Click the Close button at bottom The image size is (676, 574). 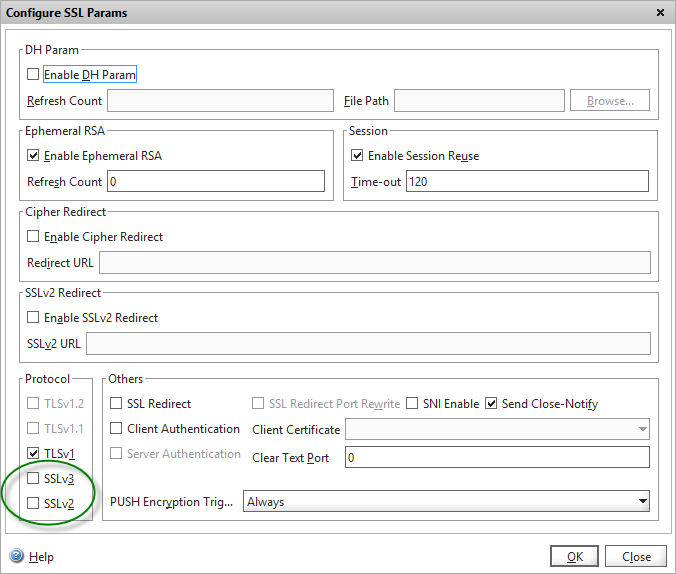tap(636, 557)
